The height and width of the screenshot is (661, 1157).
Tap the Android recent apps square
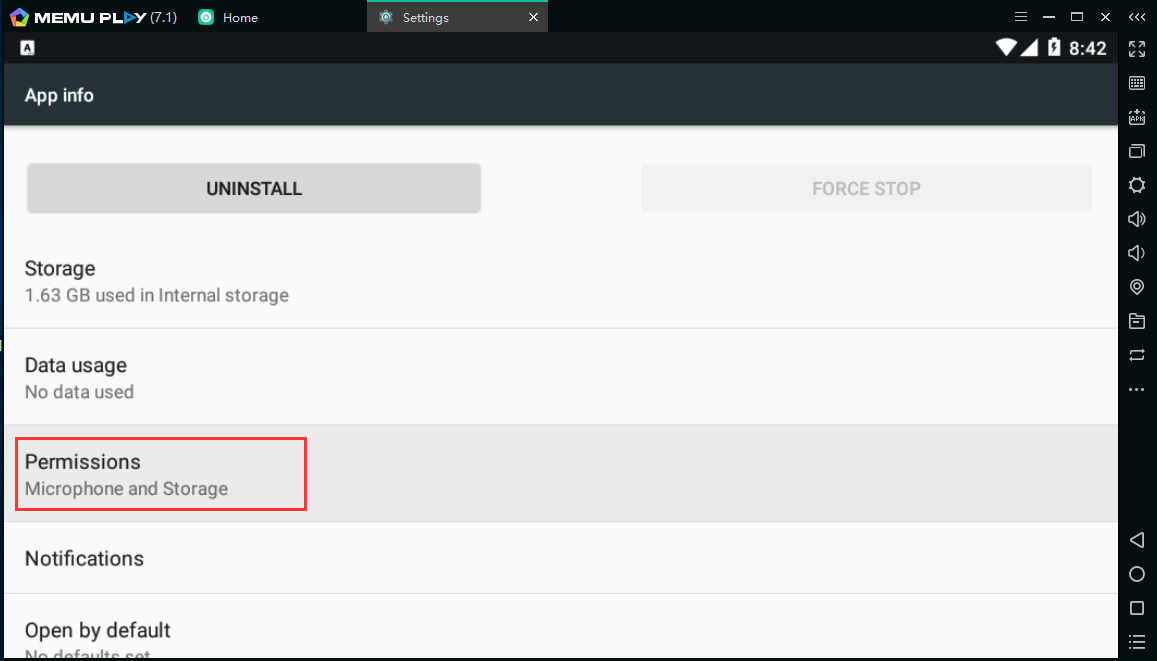pos(1137,608)
